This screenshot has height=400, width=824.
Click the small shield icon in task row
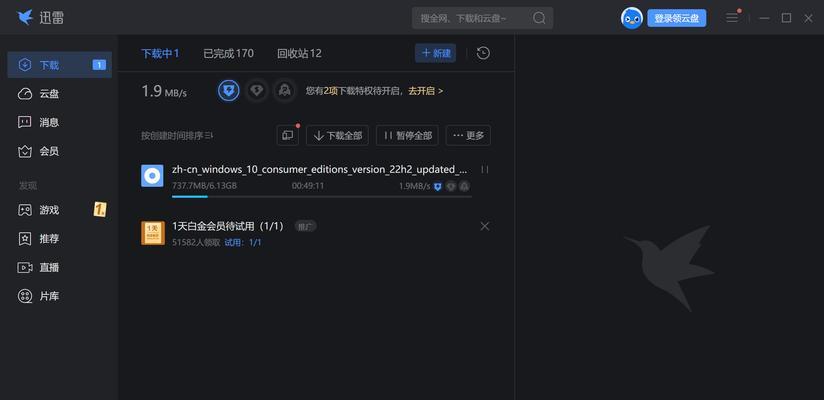pyautogui.click(x=438, y=186)
